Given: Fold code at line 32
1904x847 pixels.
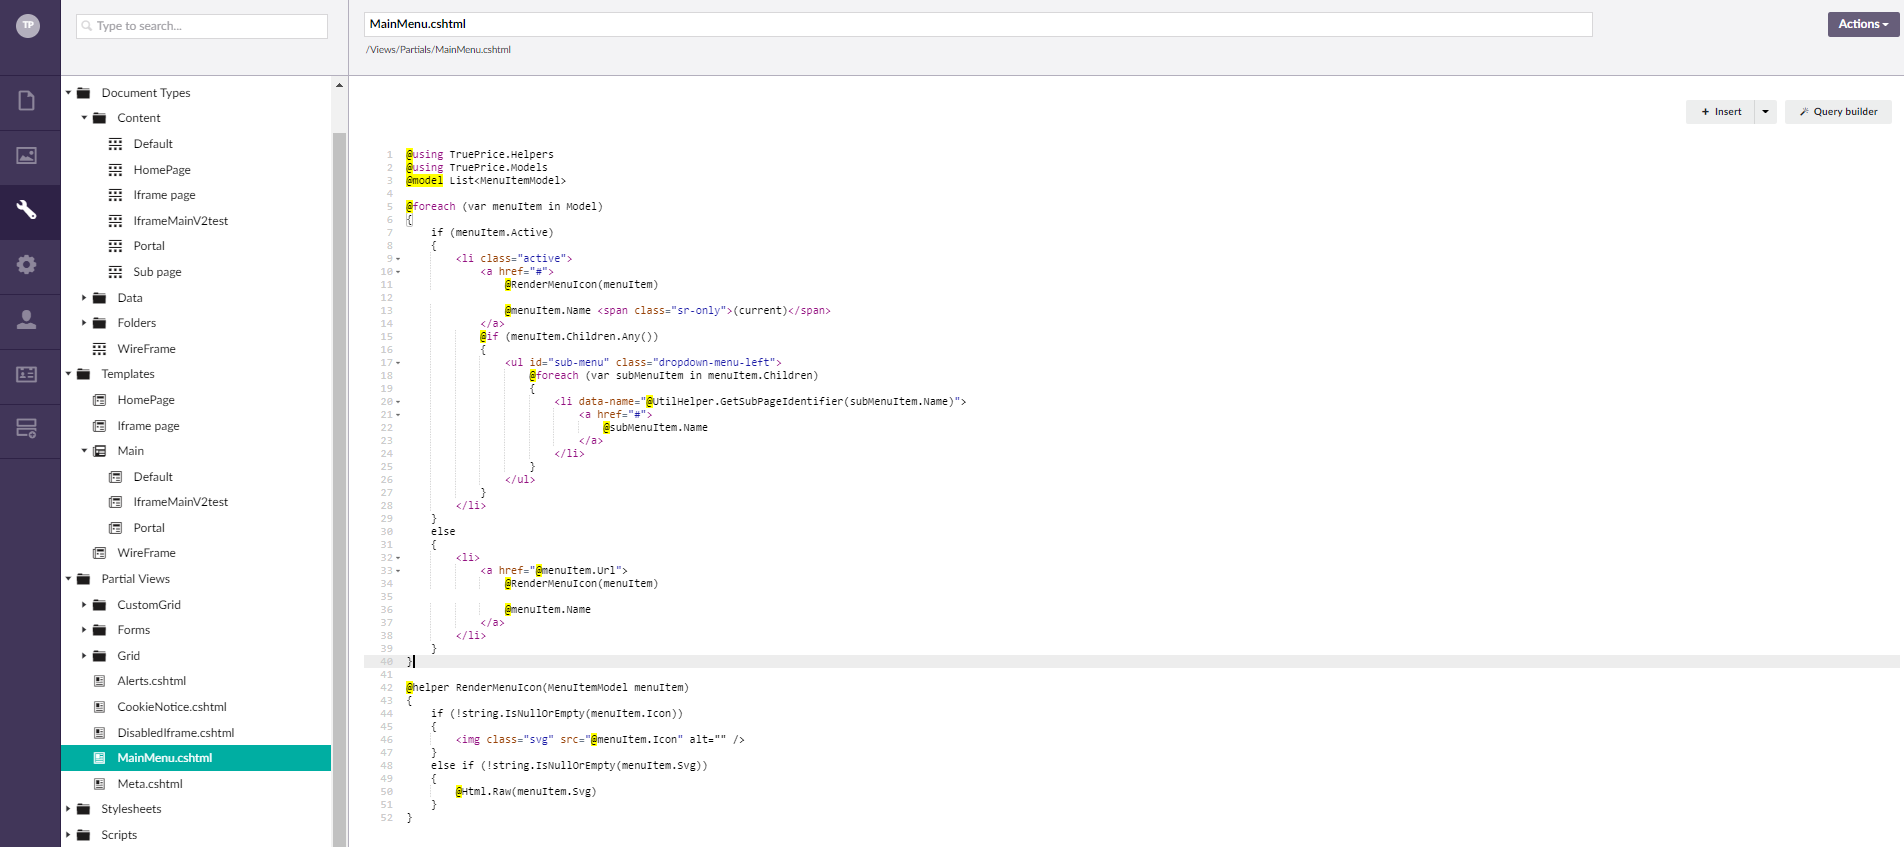Looking at the screenshot, I should (x=398, y=558).
